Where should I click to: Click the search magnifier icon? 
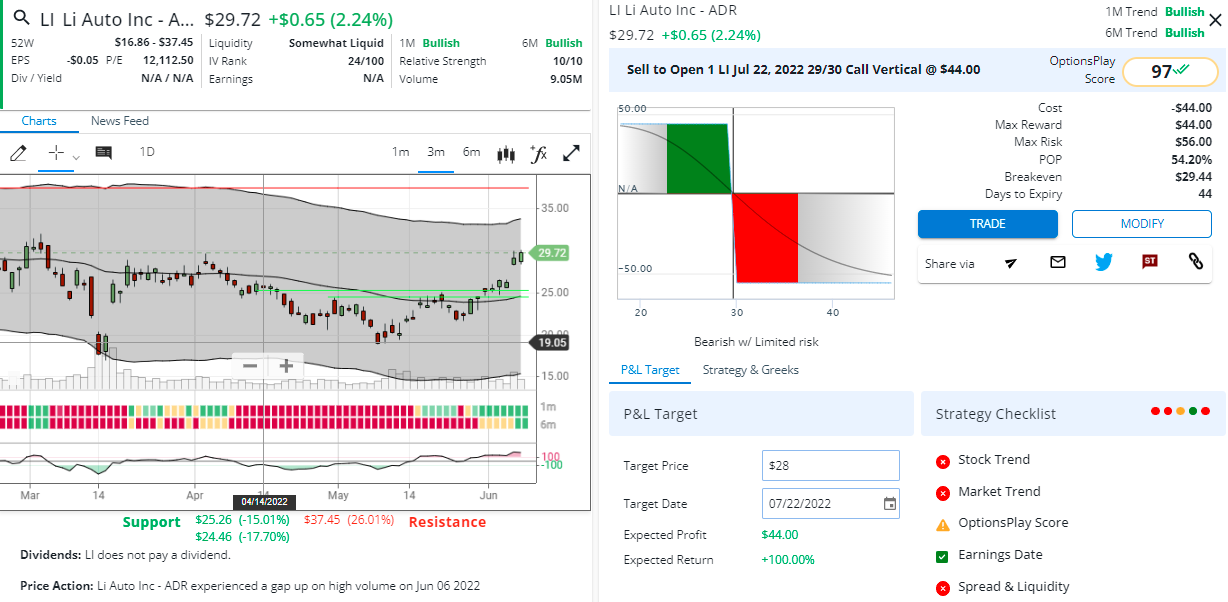tap(20, 19)
